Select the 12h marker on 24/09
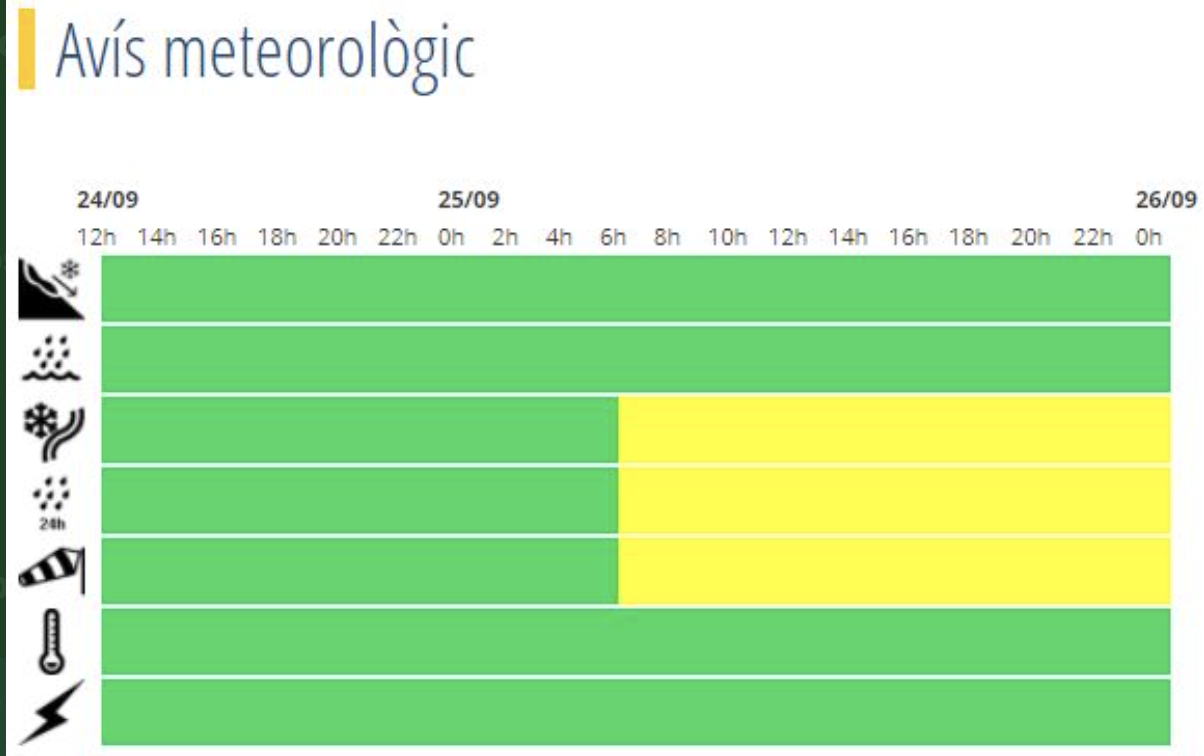This screenshot has width=1204, height=756. (97, 238)
